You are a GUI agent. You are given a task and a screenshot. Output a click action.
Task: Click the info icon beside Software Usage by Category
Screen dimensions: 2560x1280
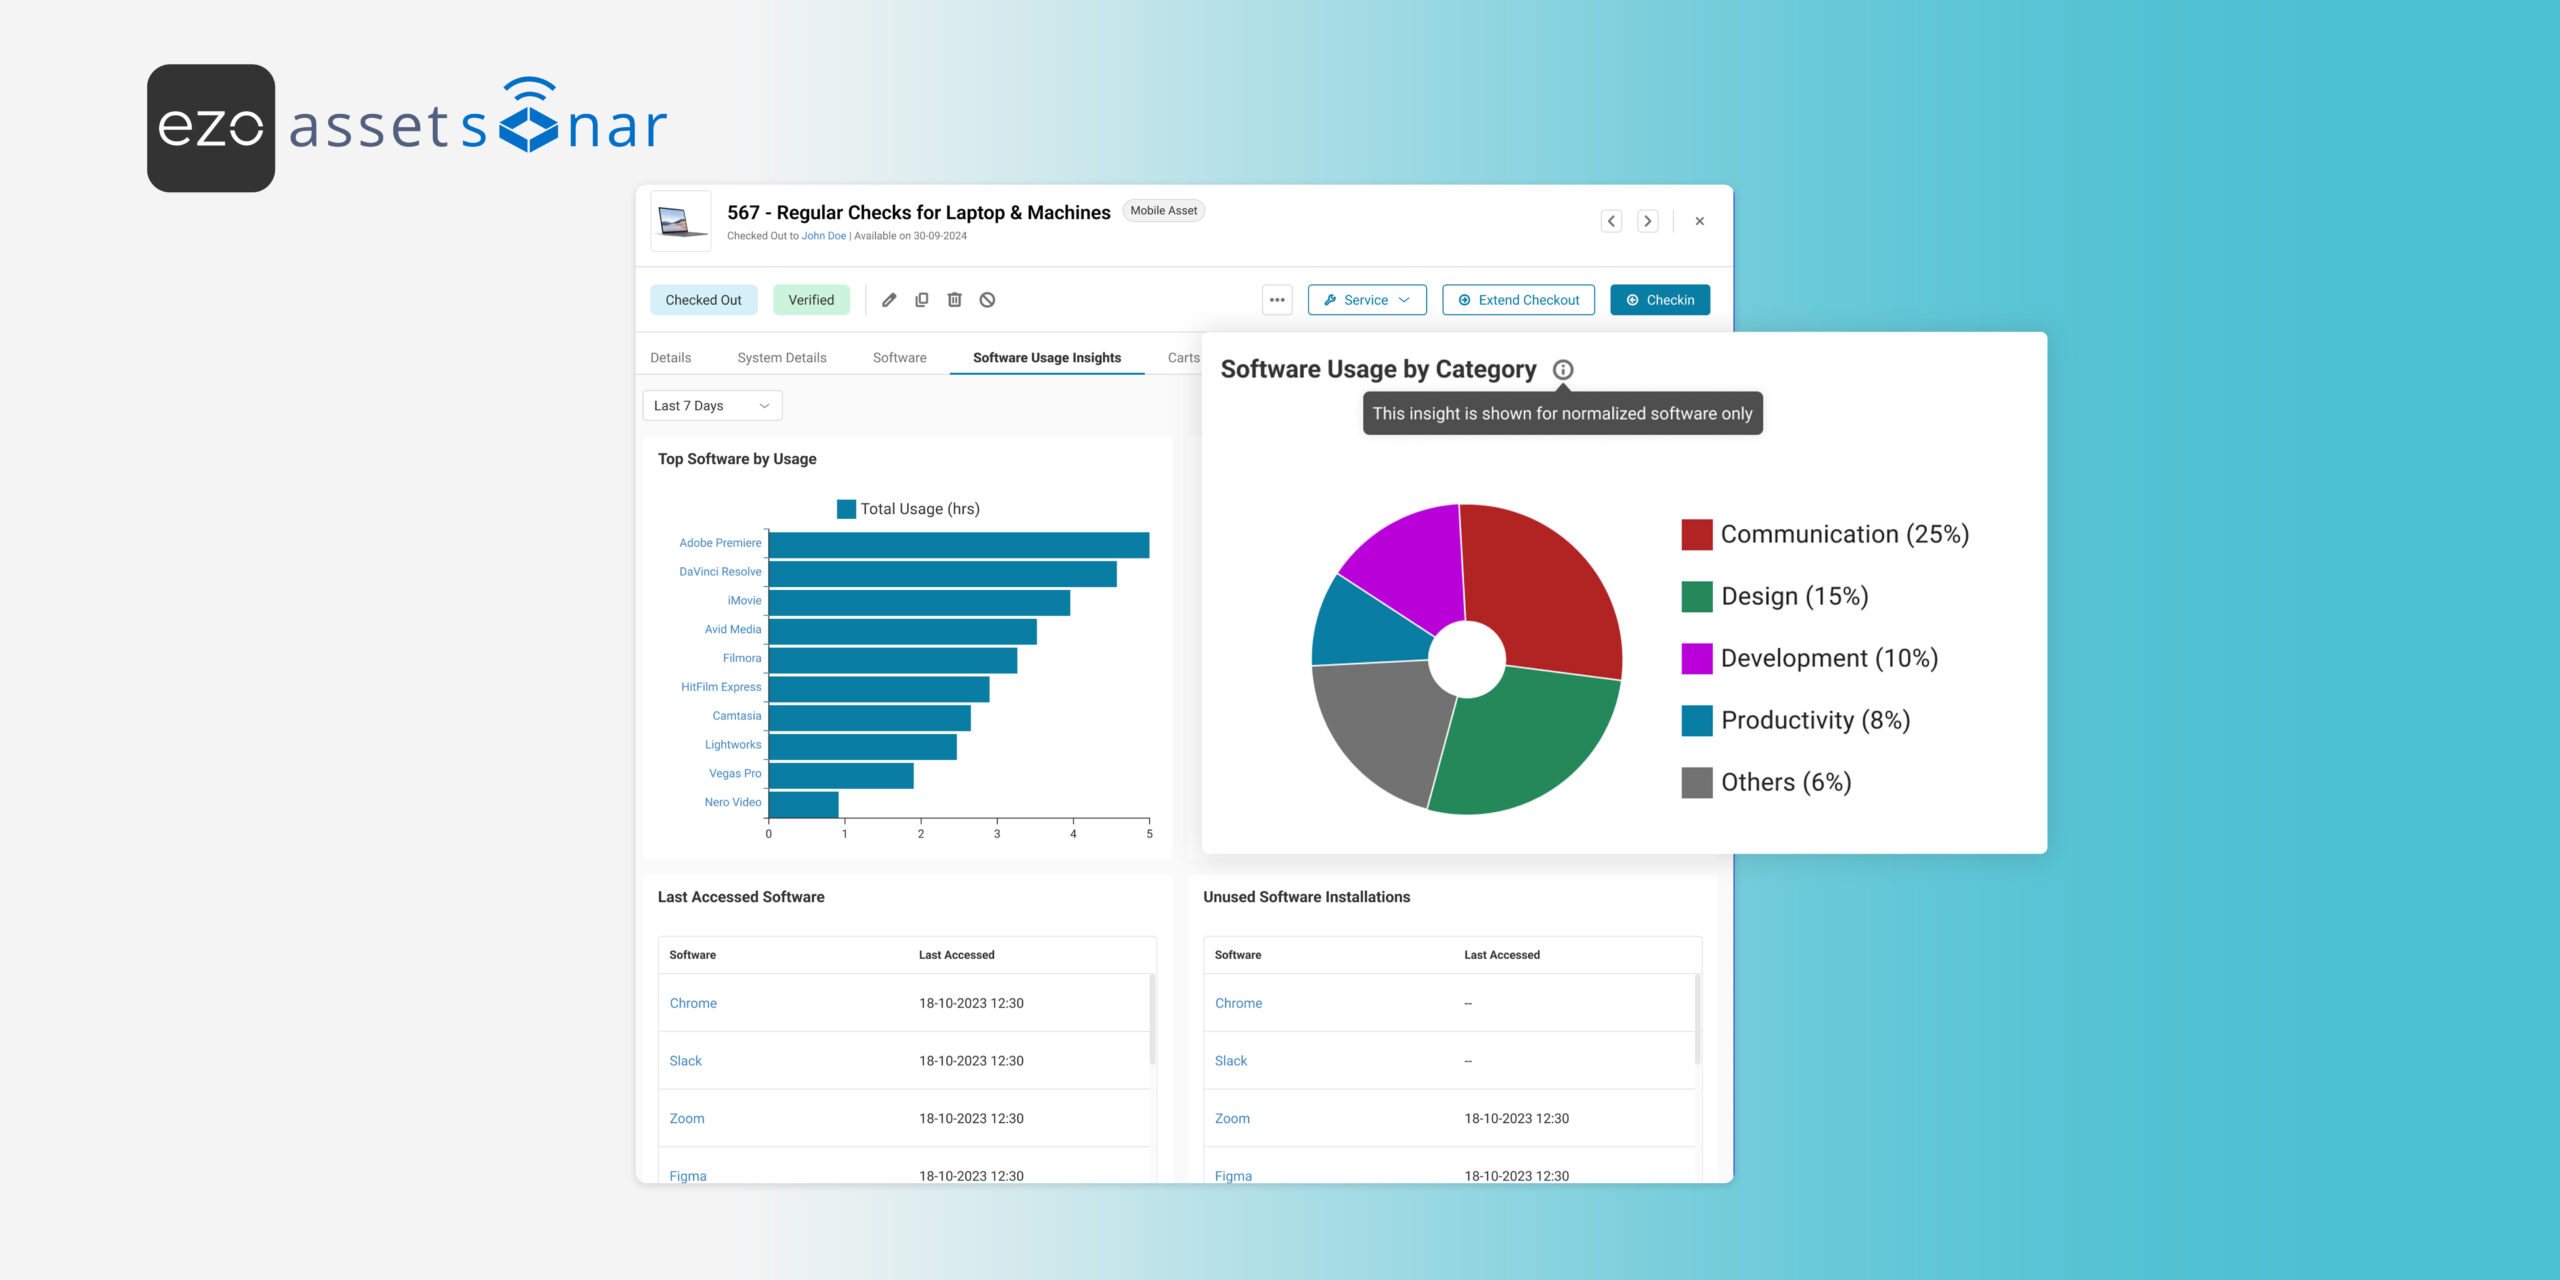tap(1563, 370)
